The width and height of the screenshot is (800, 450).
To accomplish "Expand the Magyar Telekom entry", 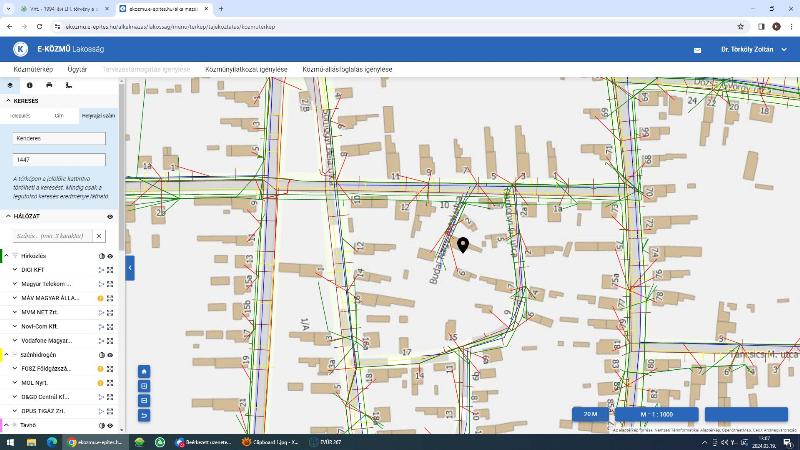I will pos(15,284).
